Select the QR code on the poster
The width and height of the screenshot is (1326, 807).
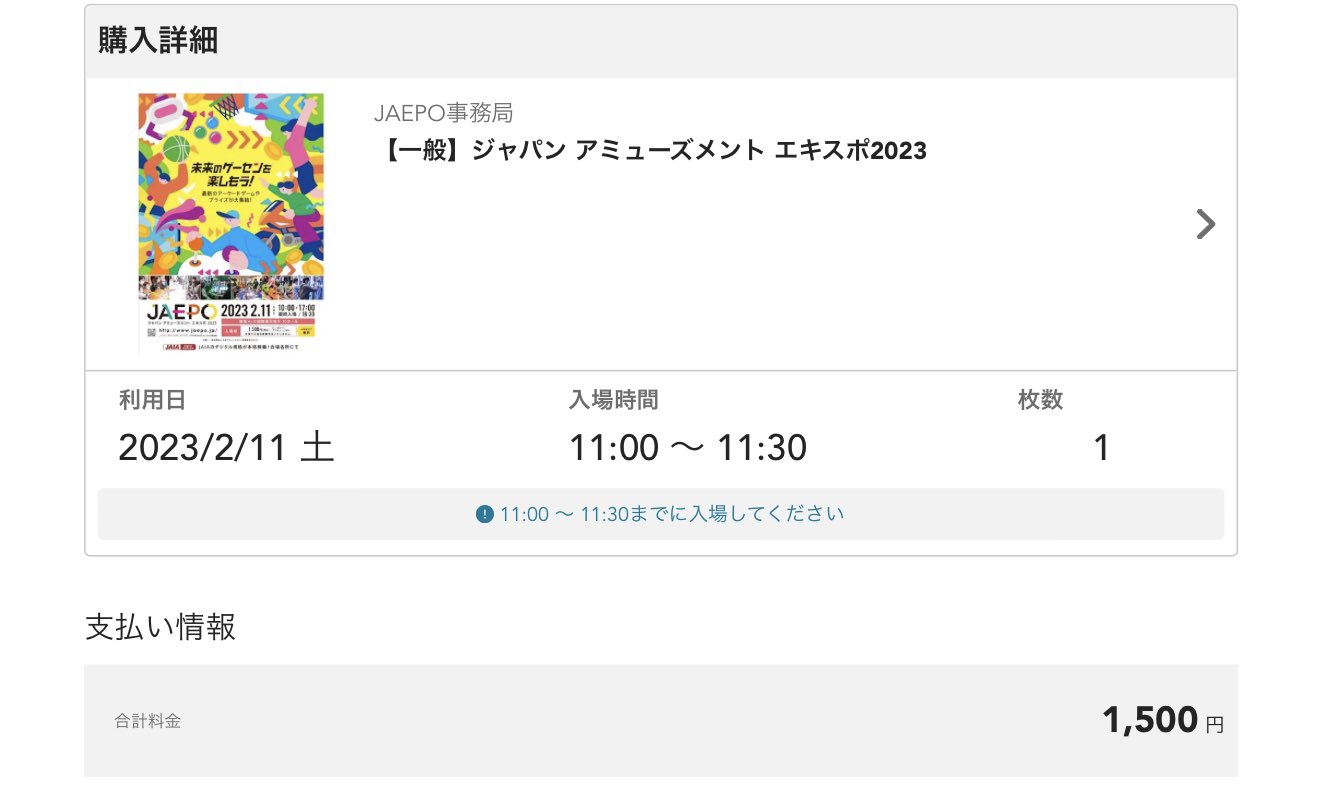point(150,331)
